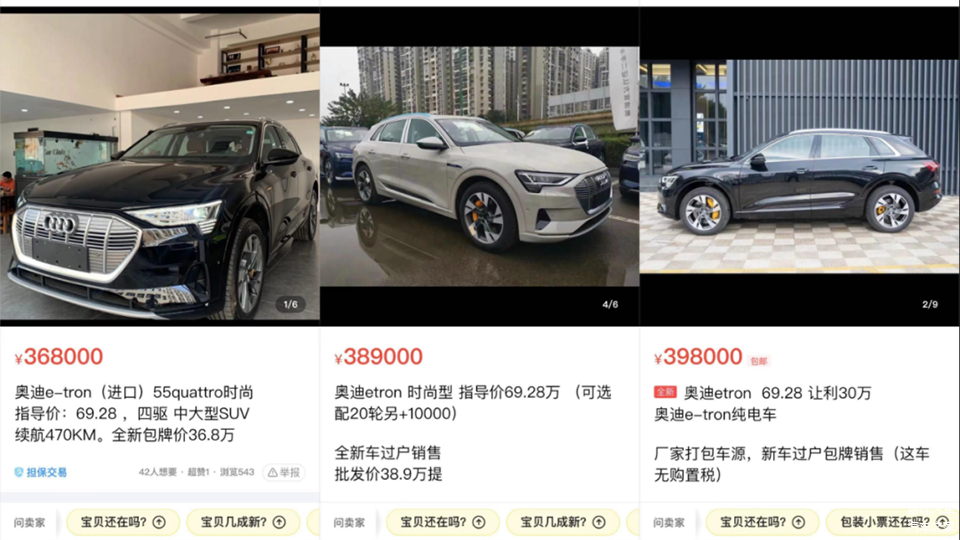Click the ¥368000 listing description text
This screenshot has width=960, height=540.
click(x=134, y=413)
